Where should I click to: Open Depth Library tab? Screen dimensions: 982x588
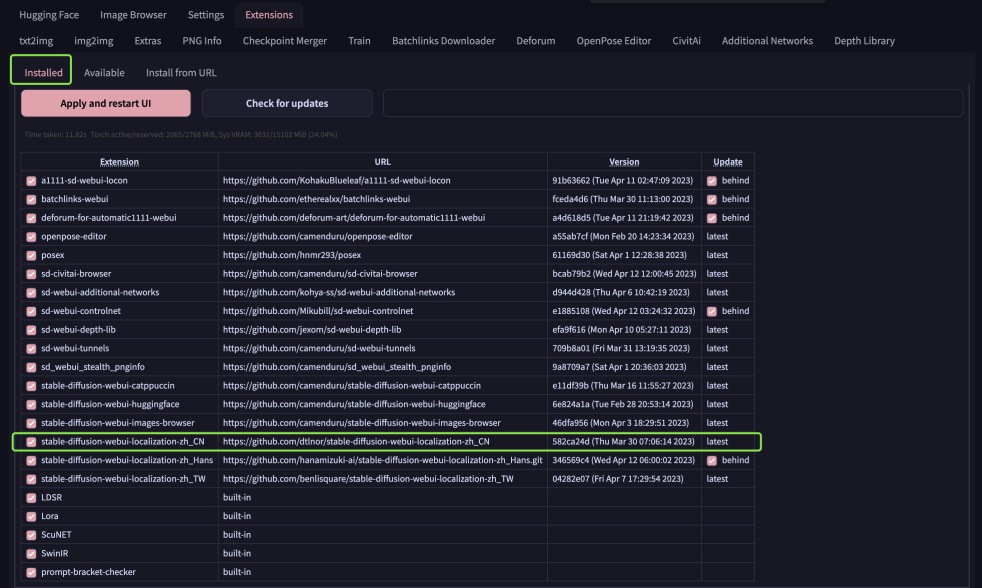(864, 41)
